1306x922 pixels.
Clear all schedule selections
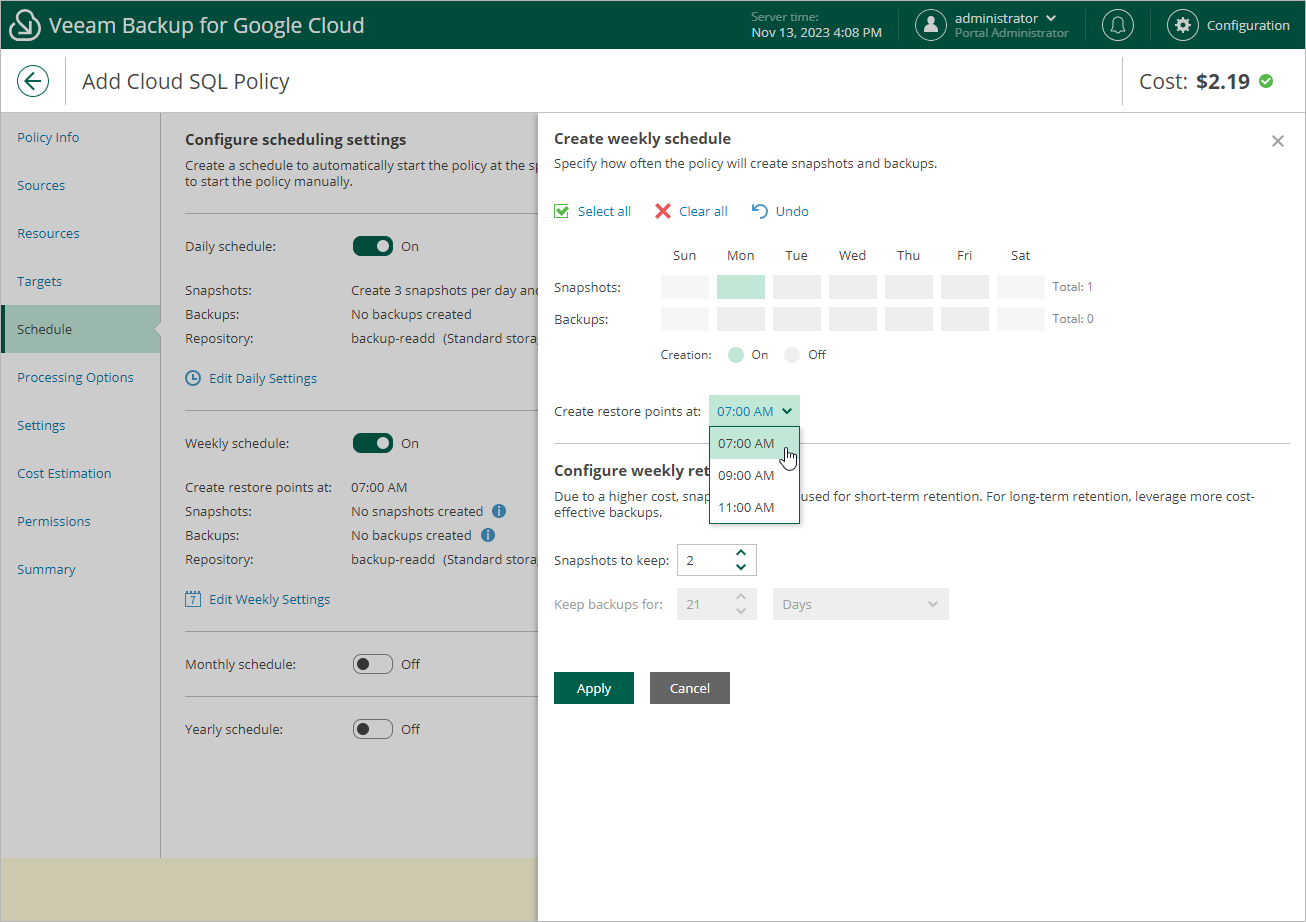pyautogui.click(x=691, y=211)
